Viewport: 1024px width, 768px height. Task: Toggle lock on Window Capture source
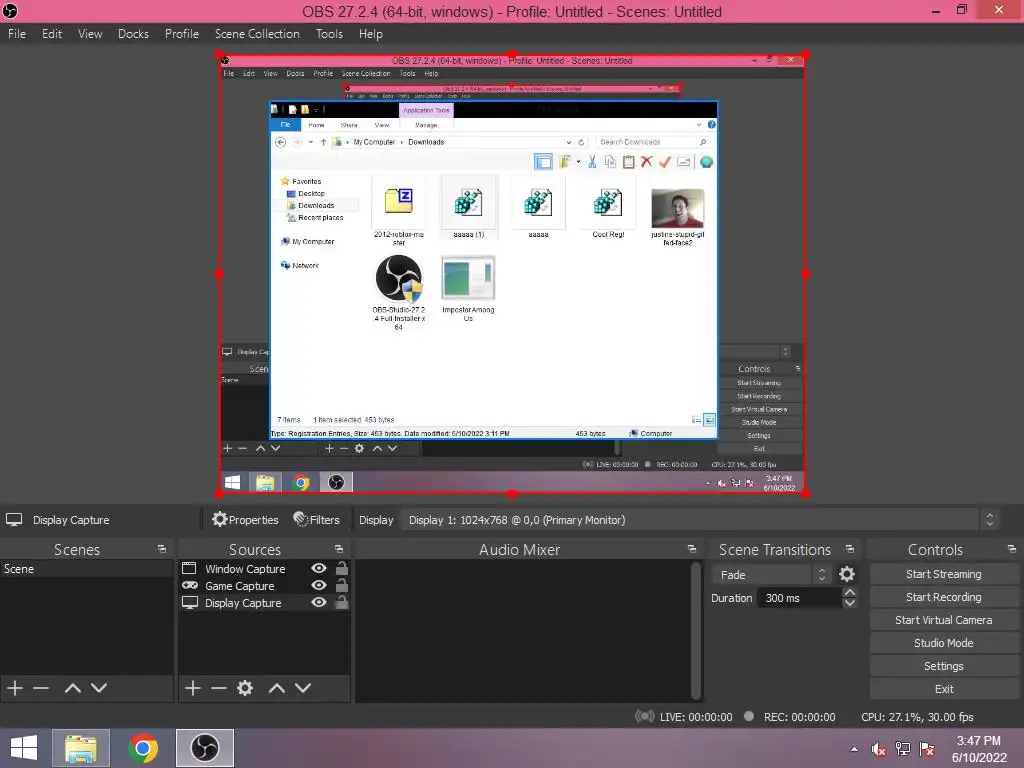pos(342,568)
